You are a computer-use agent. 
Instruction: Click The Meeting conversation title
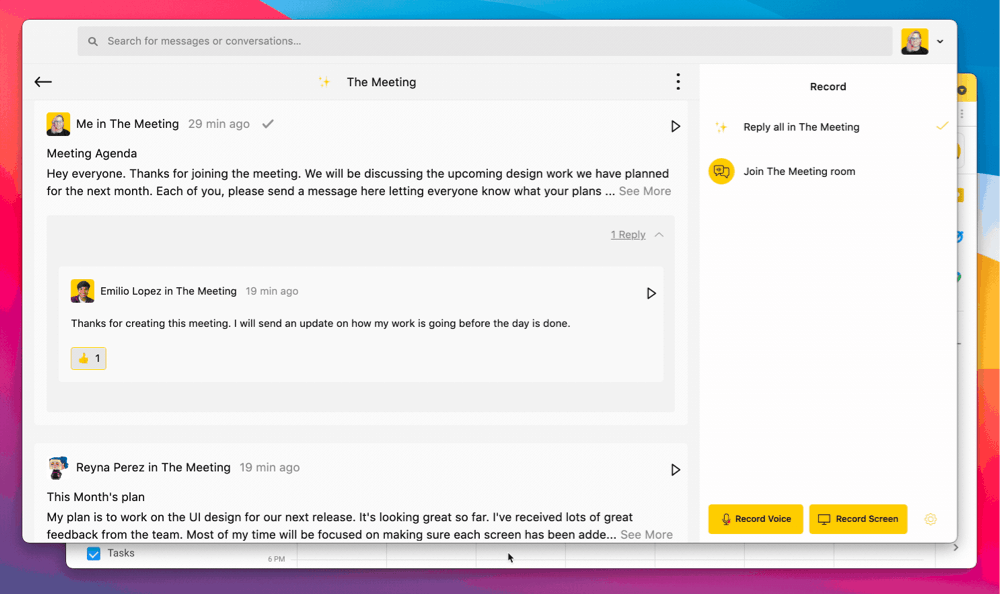coord(381,82)
